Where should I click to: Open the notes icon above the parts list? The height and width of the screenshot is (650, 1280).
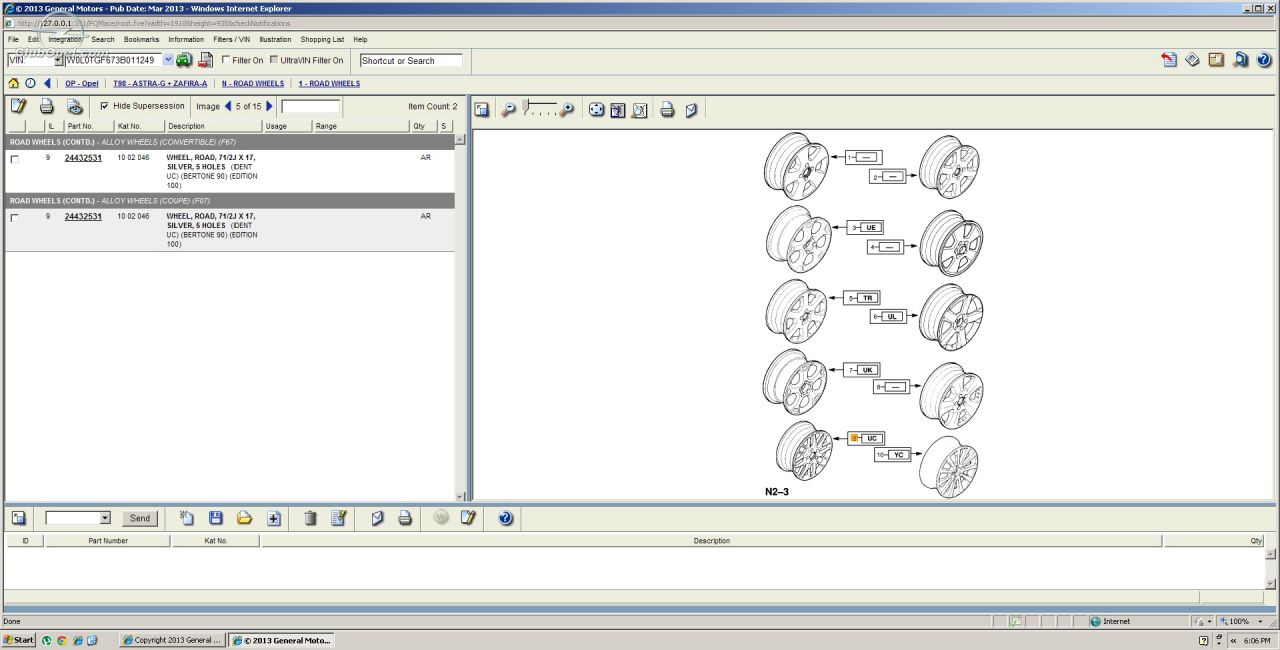click(x=18, y=106)
